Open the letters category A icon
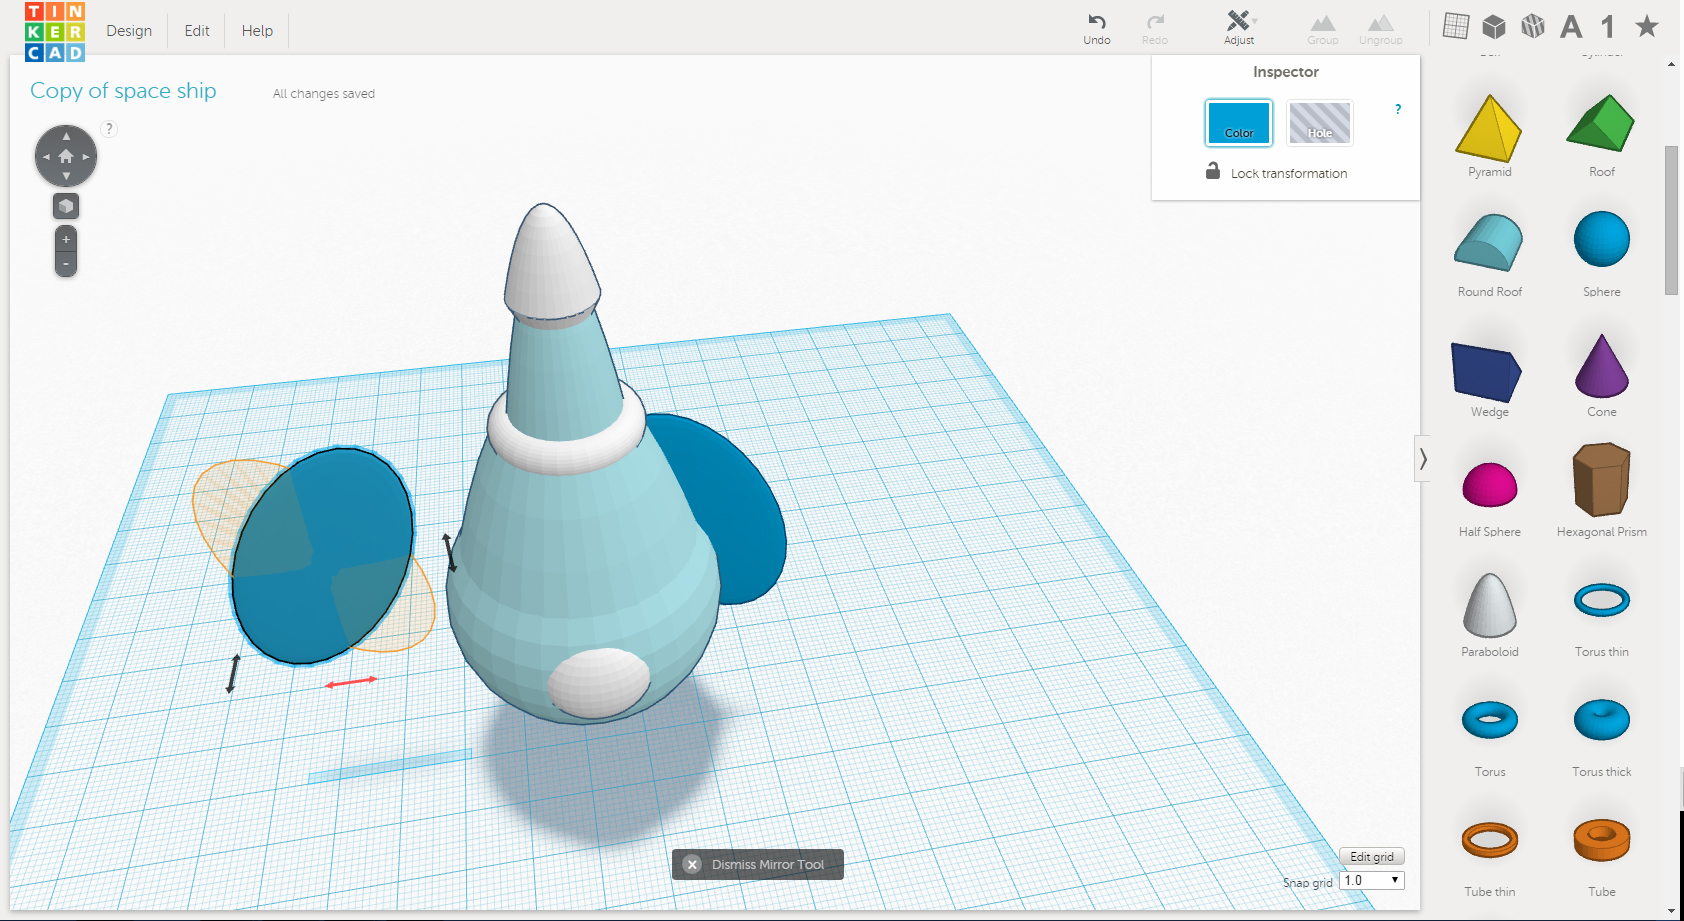 1571,27
